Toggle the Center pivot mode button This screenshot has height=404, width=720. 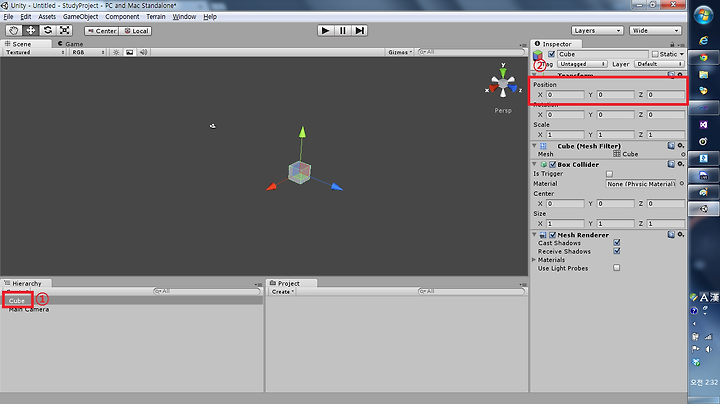tap(101, 31)
